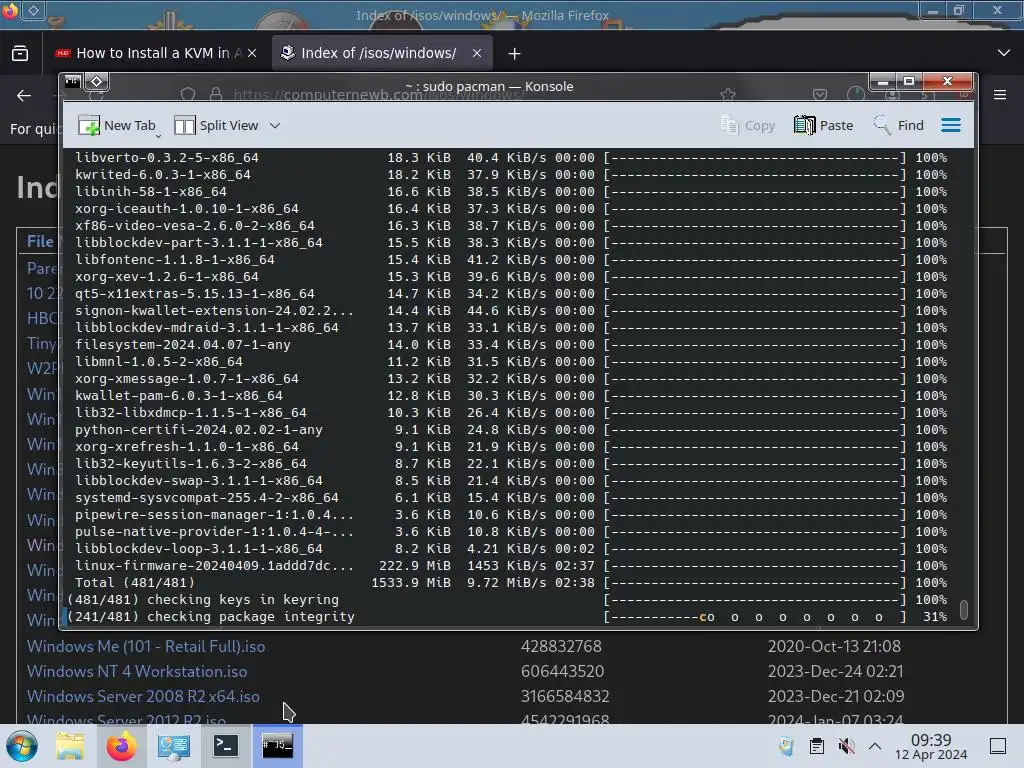This screenshot has width=1024, height=768.
Task: Click the file size 428832768
Action: pos(561,647)
